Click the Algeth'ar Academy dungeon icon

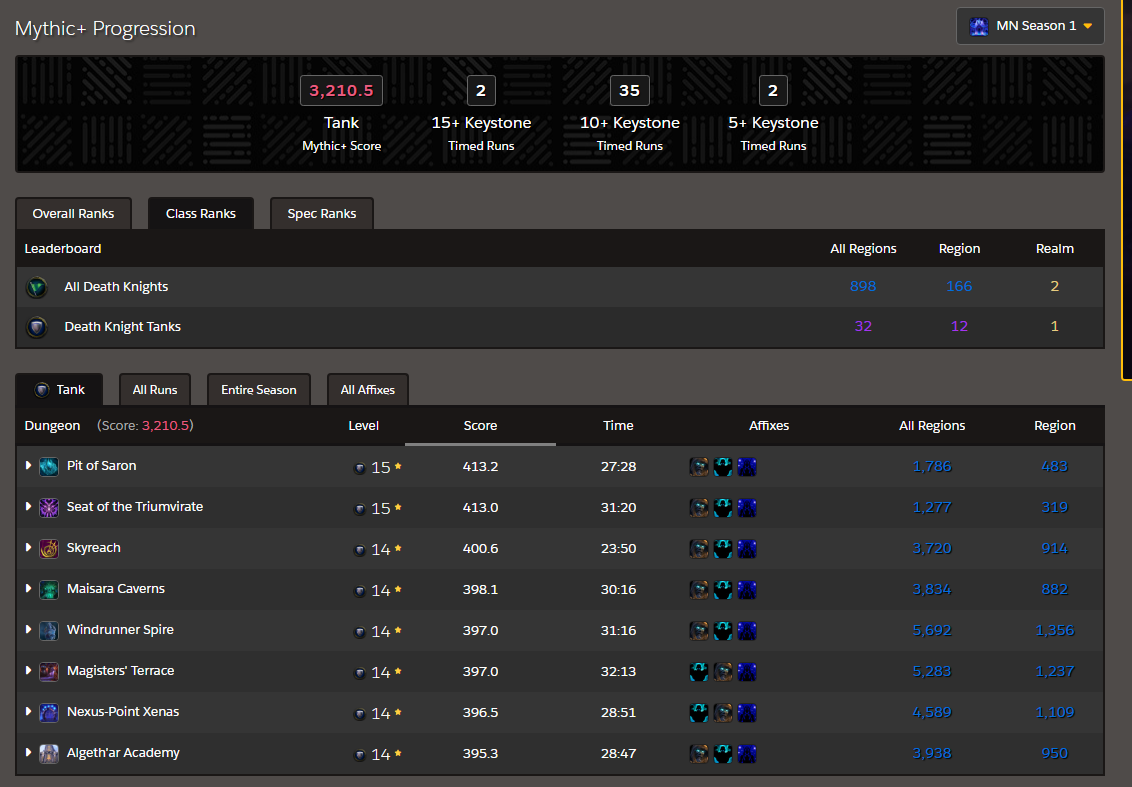[x=48, y=754]
